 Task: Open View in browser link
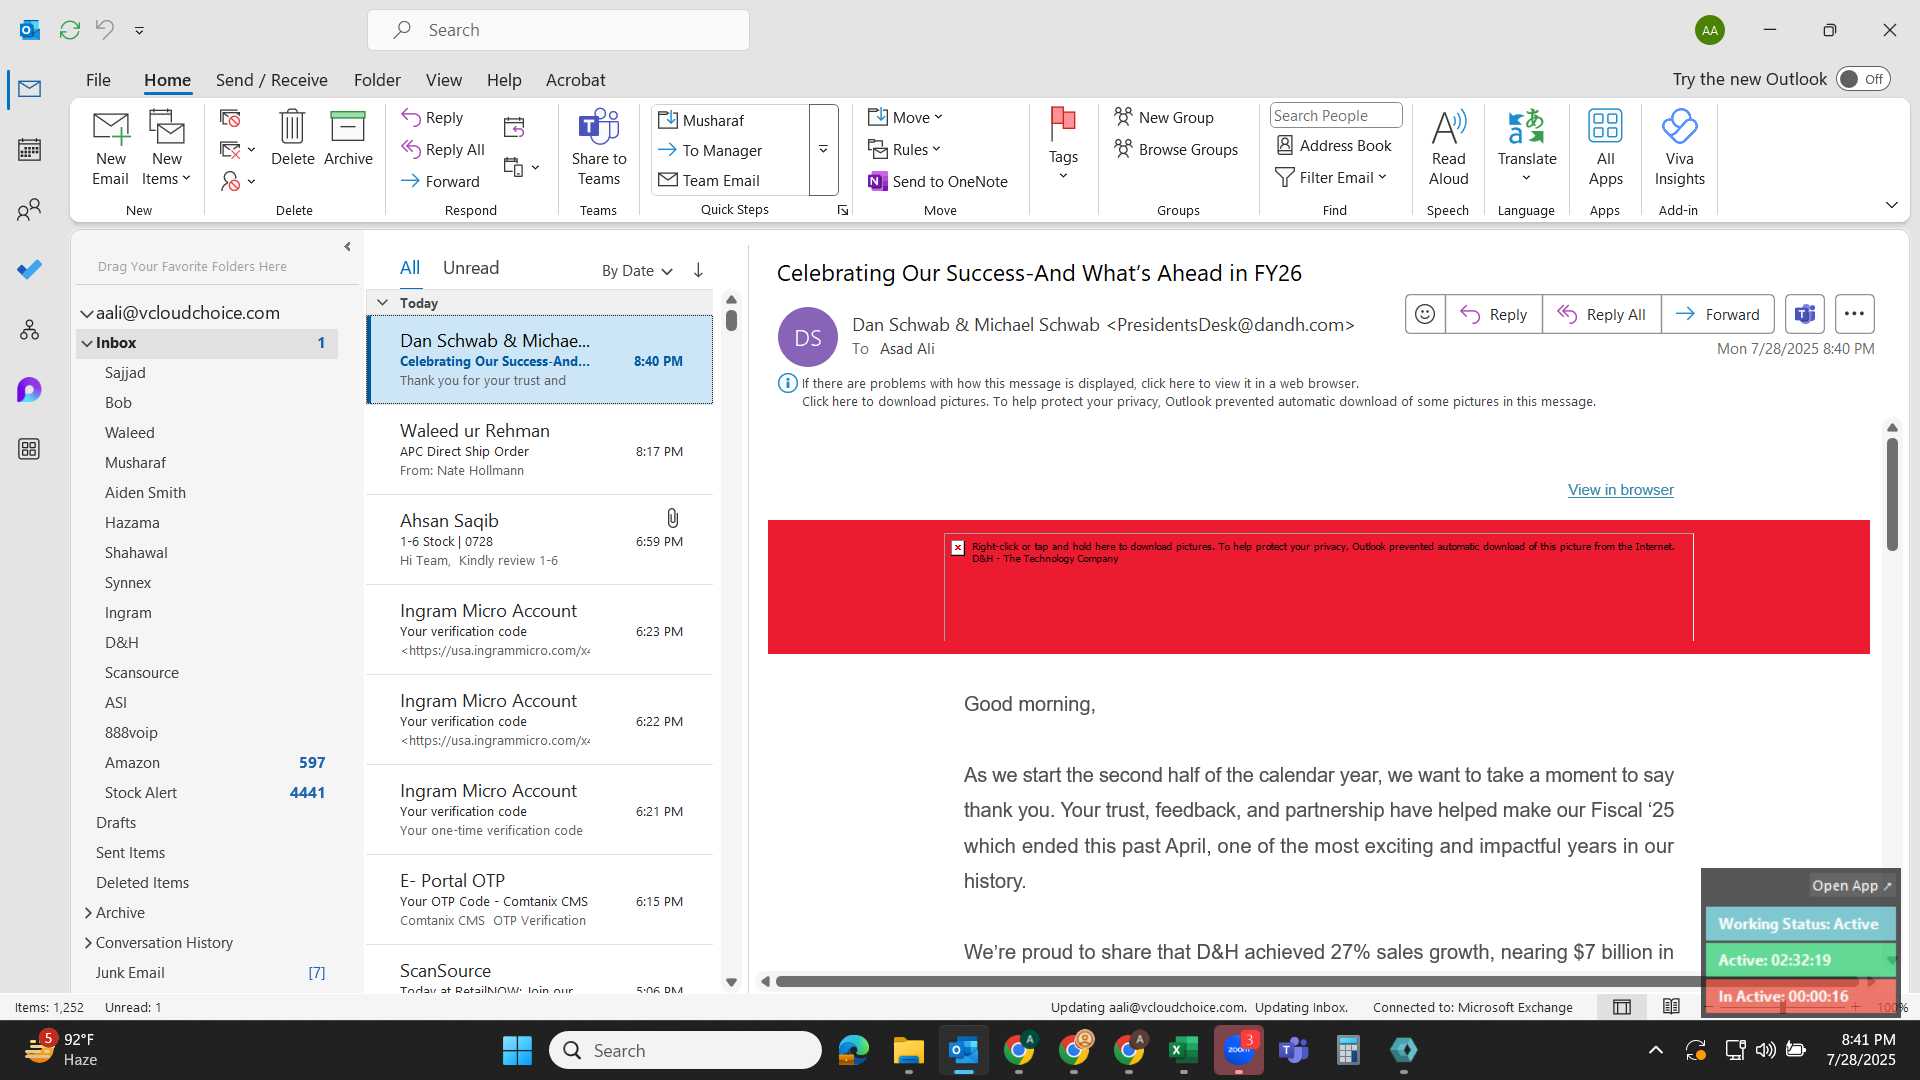pos(1620,490)
